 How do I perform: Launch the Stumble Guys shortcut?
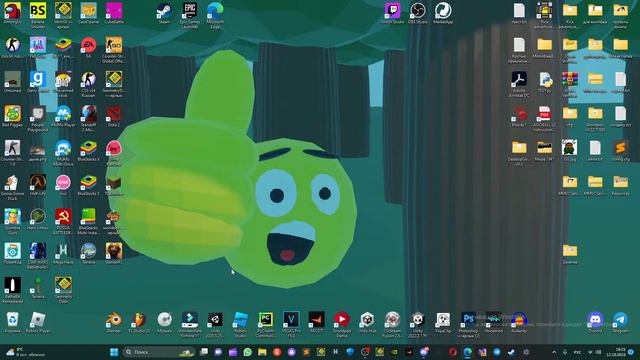coord(12,221)
